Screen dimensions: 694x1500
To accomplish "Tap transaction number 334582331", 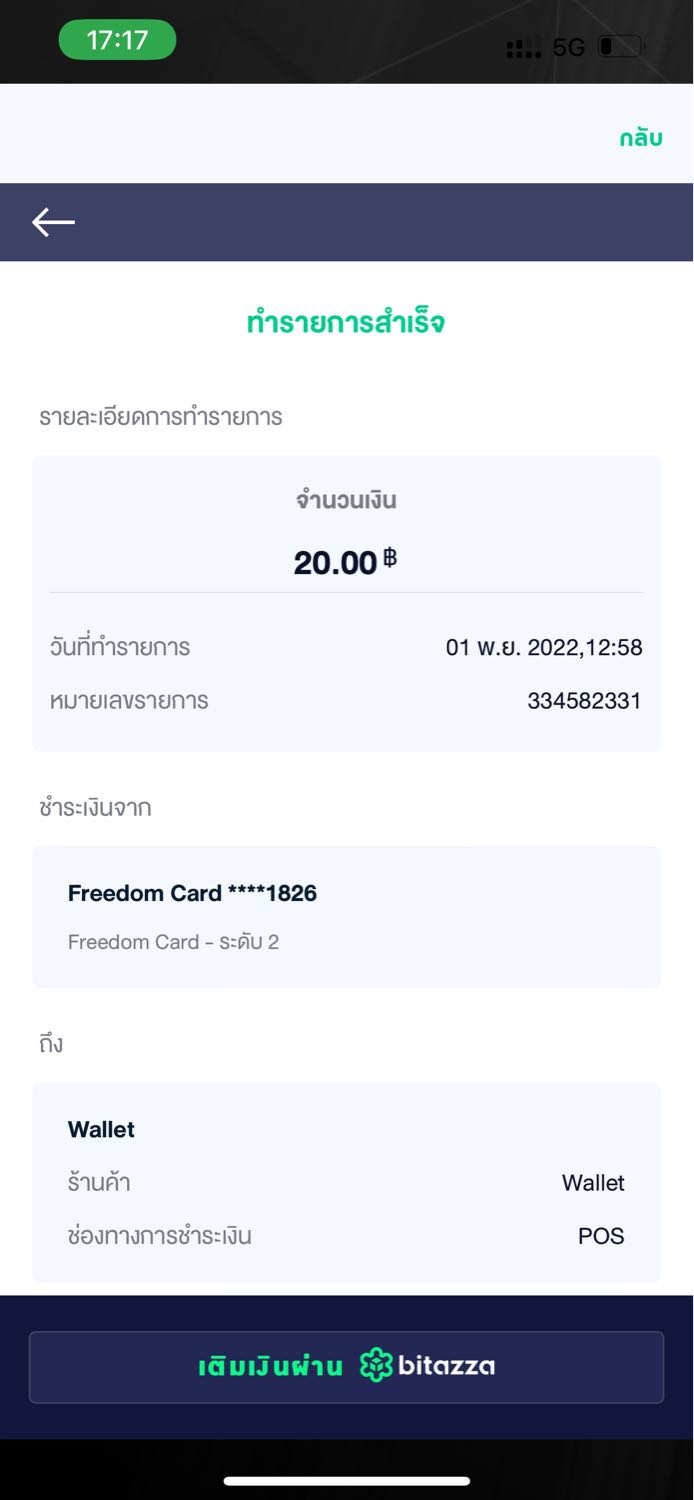I will (584, 701).
